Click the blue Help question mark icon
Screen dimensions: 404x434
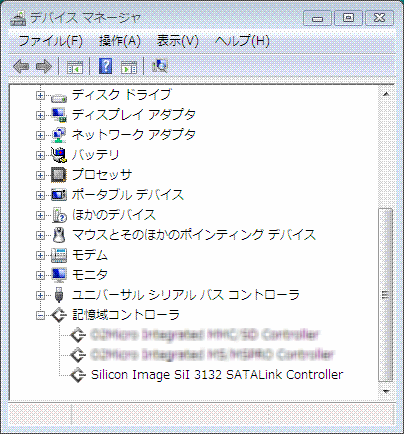[105, 66]
